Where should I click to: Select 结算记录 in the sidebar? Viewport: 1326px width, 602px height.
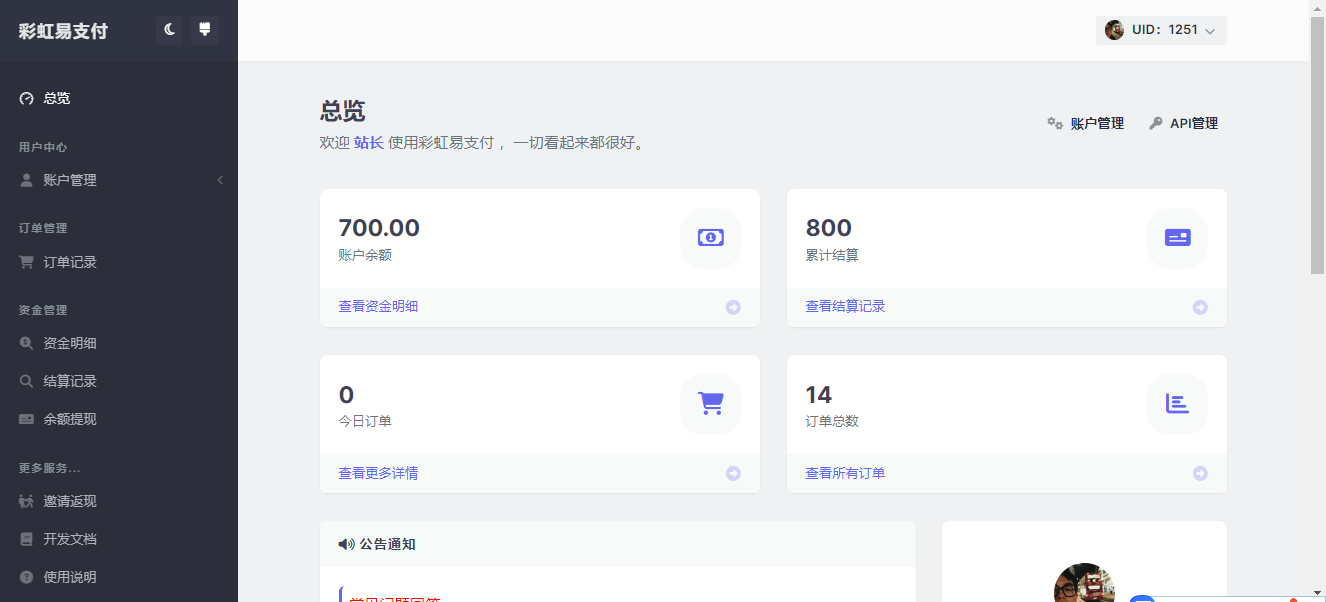point(69,381)
